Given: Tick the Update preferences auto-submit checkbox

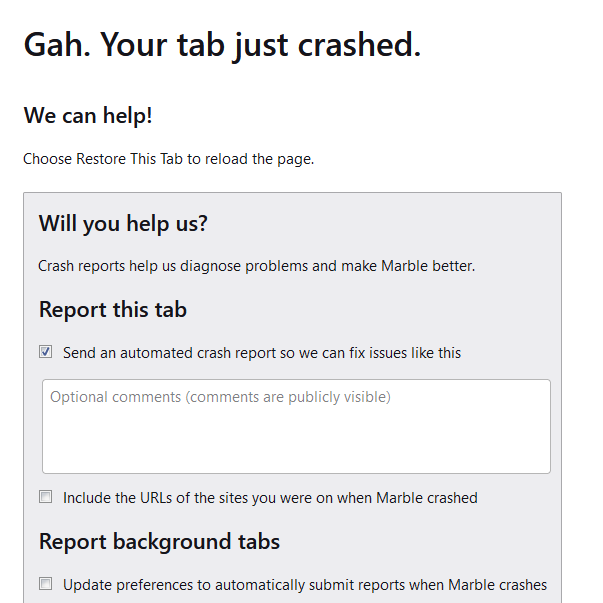Looking at the screenshot, I should click(46, 584).
